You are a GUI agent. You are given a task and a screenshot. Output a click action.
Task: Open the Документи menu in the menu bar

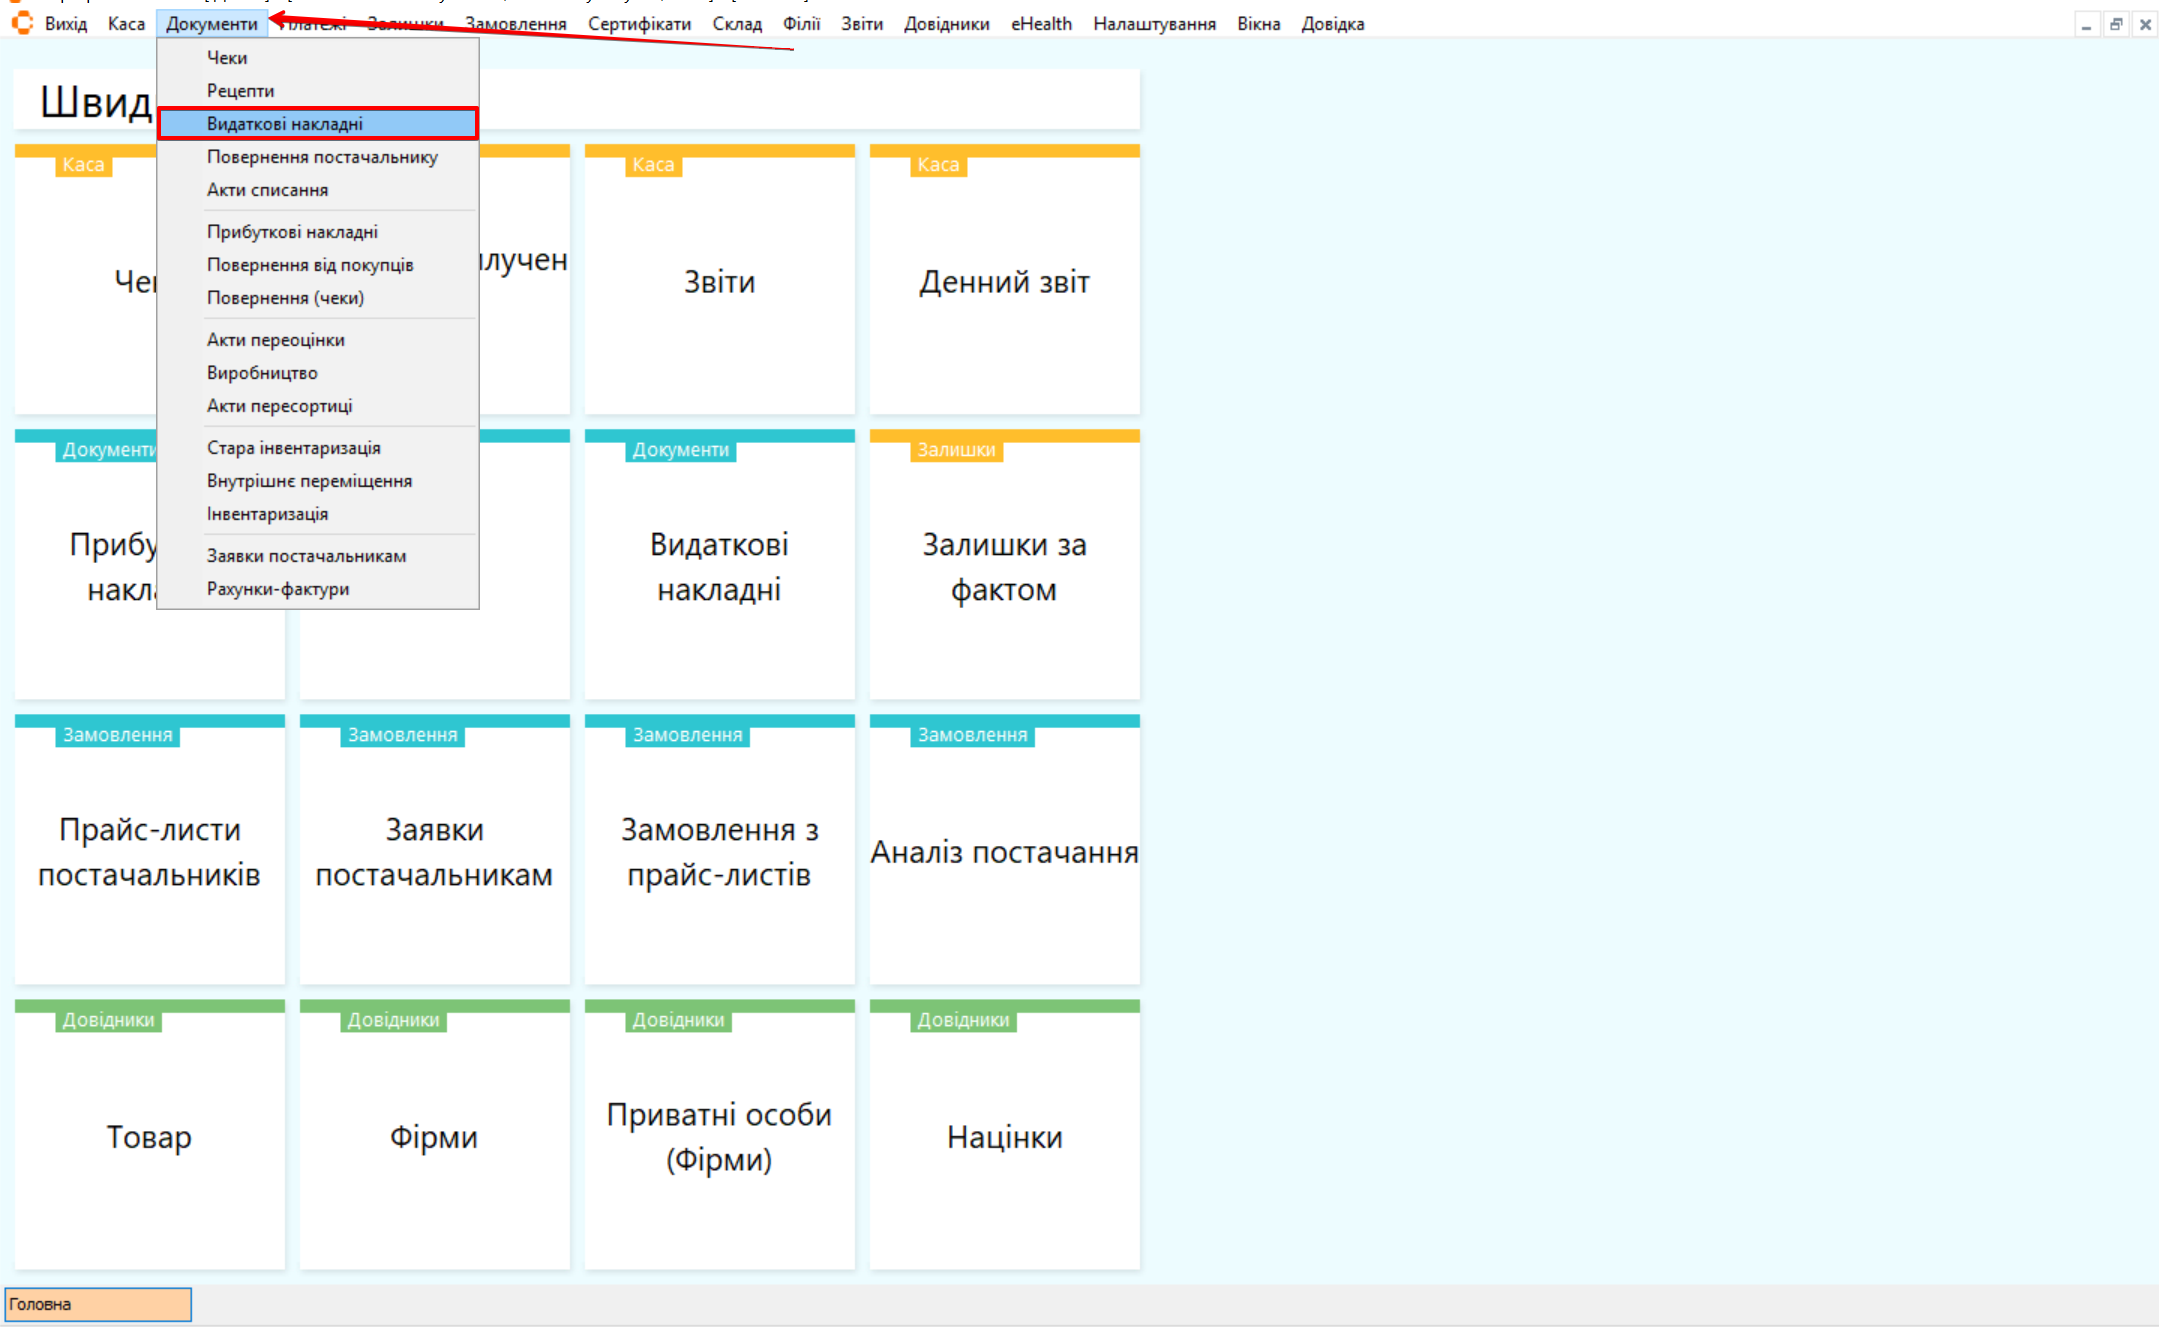coord(211,24)
